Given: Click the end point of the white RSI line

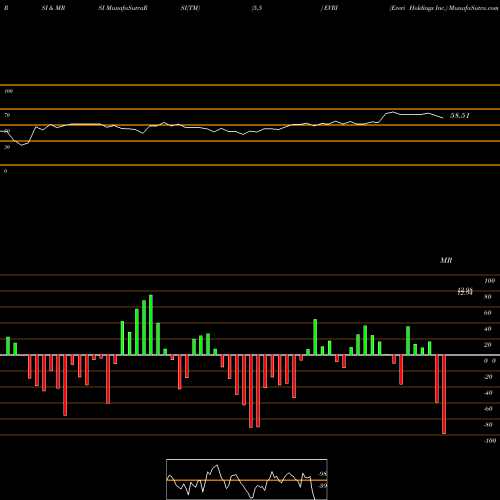Looking at the screenshot, I should point(443,118).
